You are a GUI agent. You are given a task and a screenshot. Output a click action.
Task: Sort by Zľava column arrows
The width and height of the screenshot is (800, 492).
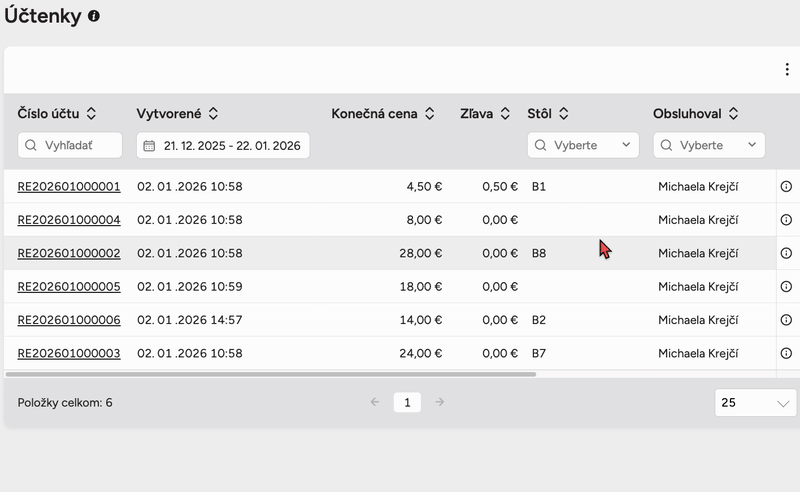point(506,114)
